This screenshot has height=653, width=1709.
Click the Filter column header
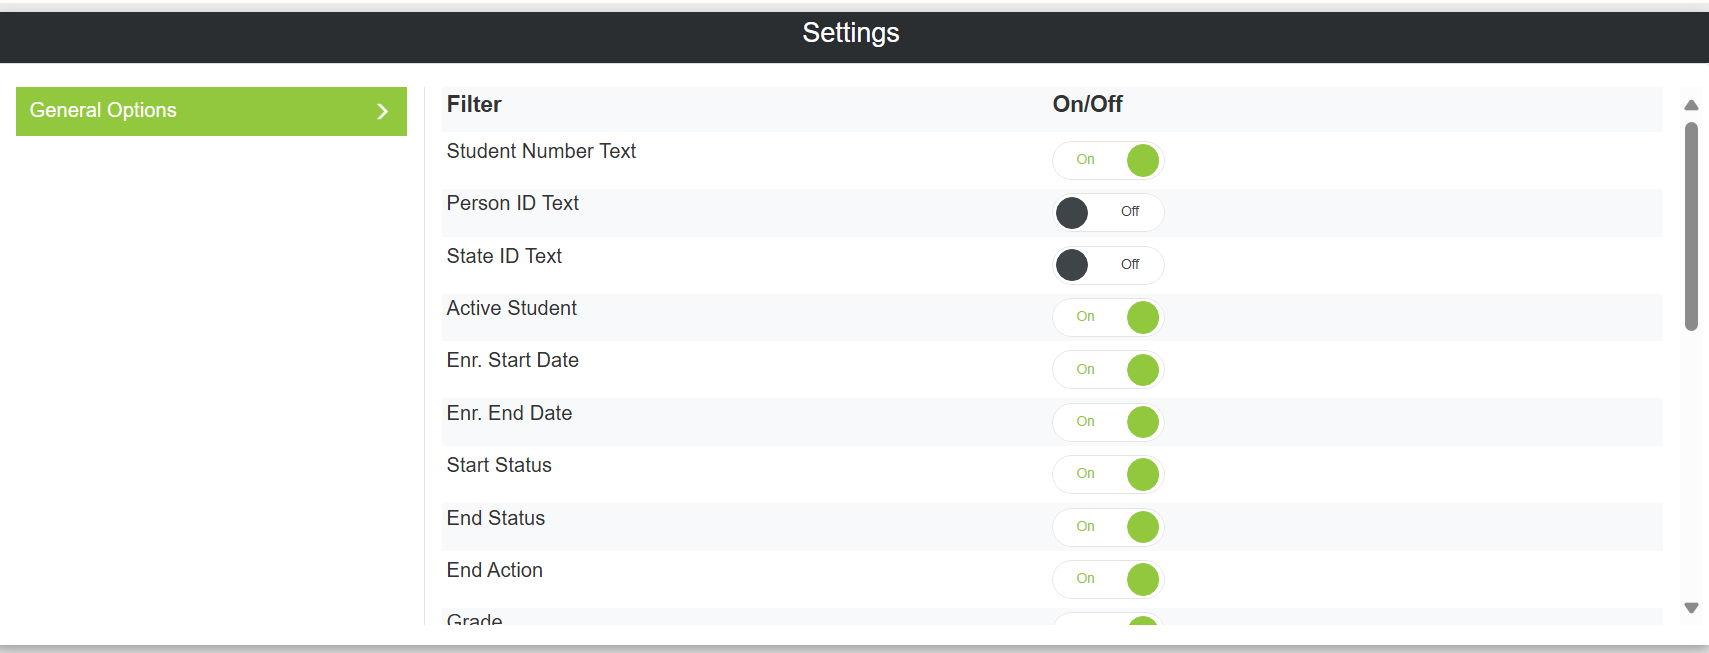pyautogui.click(x=474, y=104)
